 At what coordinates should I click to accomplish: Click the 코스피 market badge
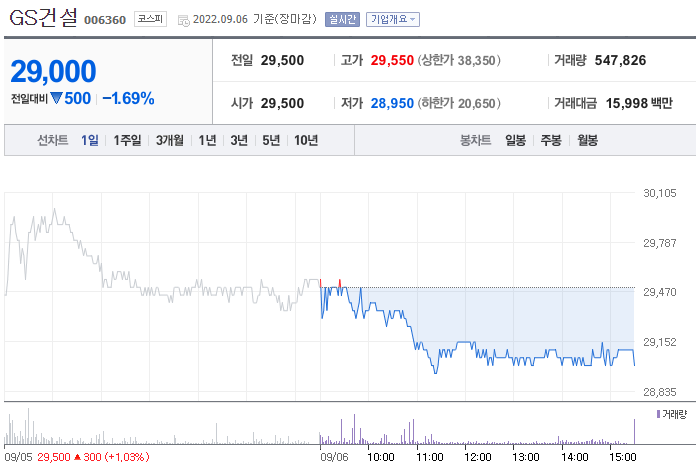[x=150, y=19]
